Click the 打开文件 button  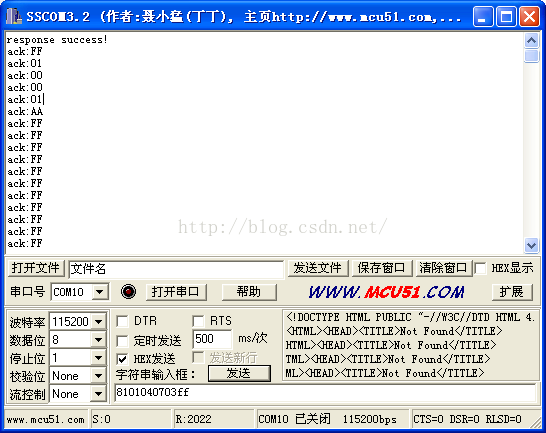(36, 268)
